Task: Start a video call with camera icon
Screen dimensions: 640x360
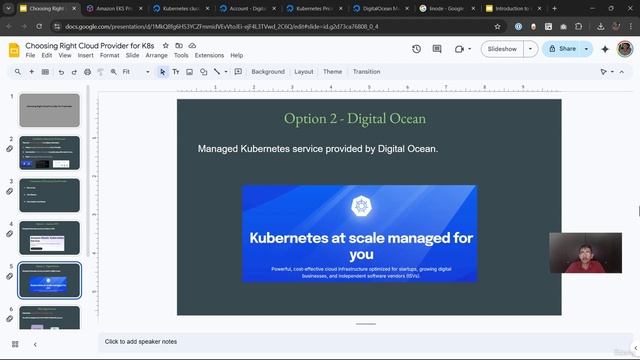Action: pyautogui.click(x=459, y=49)
